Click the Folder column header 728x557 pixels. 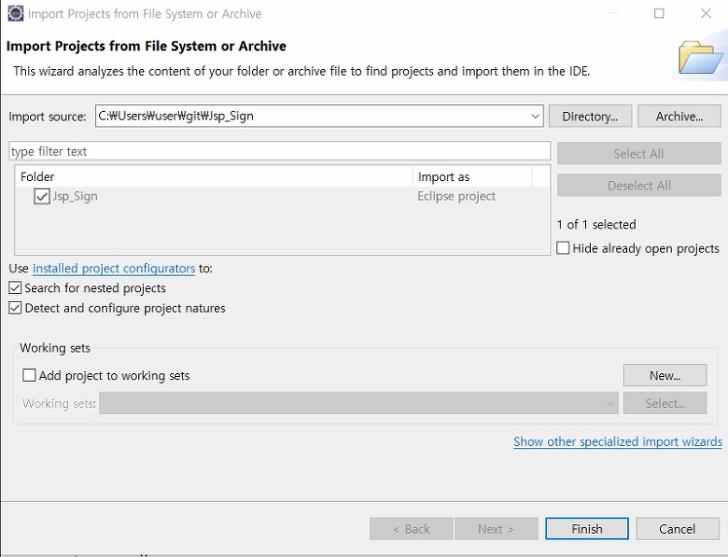tap(214, 177)
